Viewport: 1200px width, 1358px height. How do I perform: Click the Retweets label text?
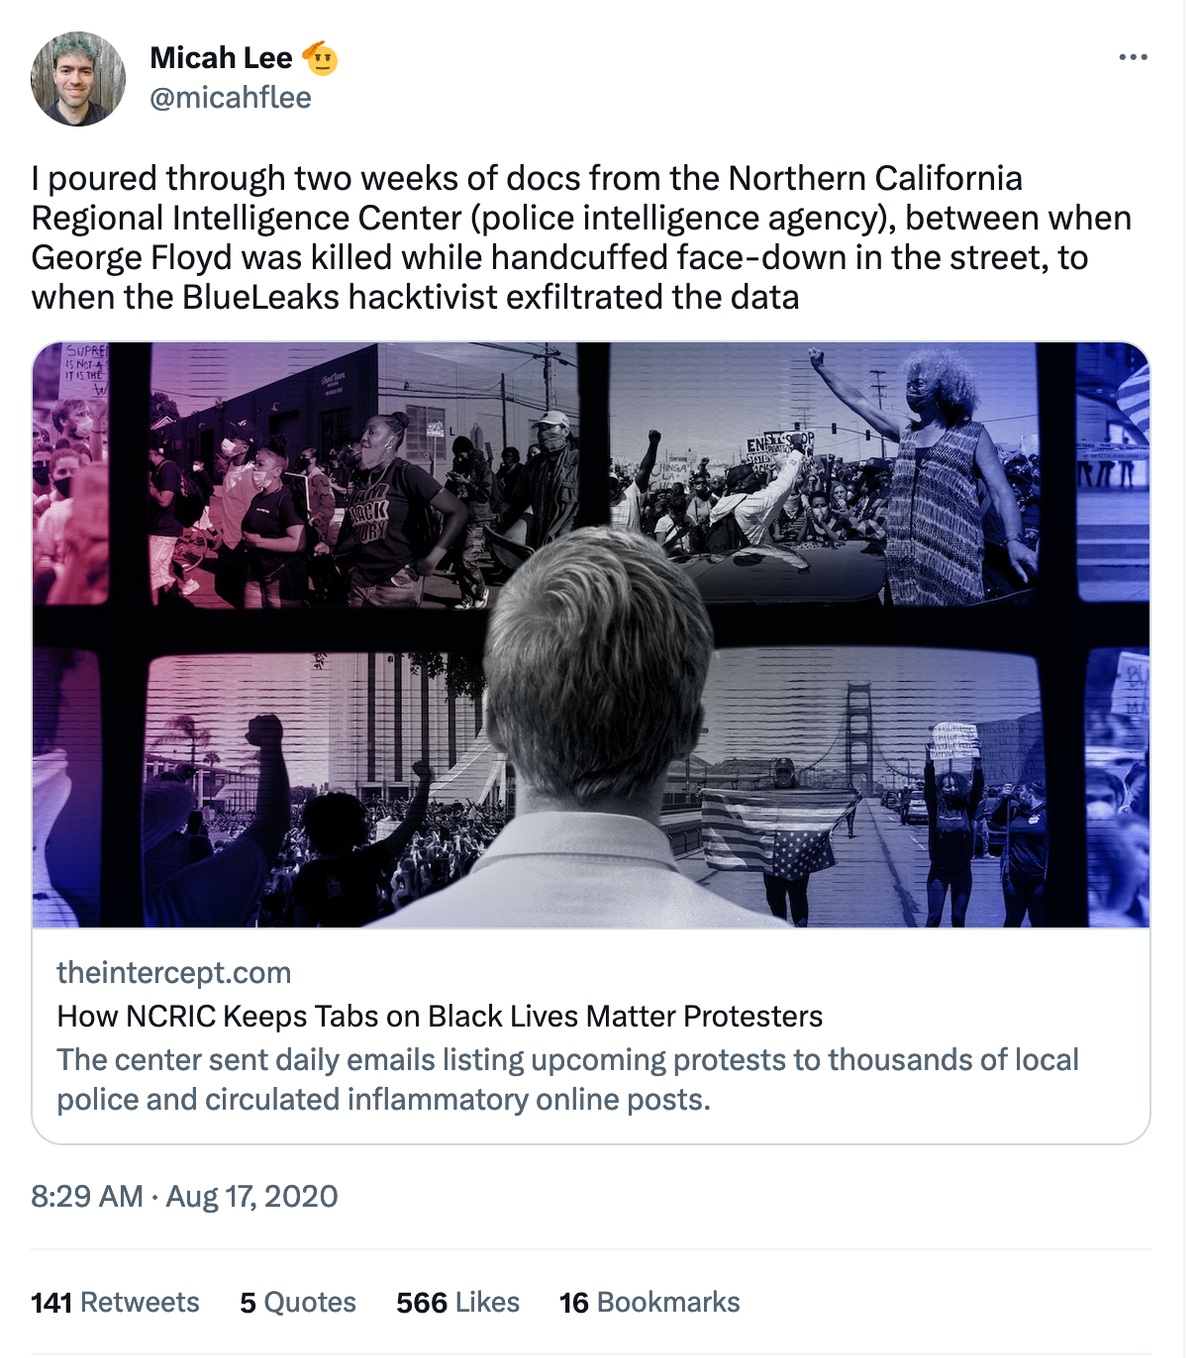point(142,1302)
